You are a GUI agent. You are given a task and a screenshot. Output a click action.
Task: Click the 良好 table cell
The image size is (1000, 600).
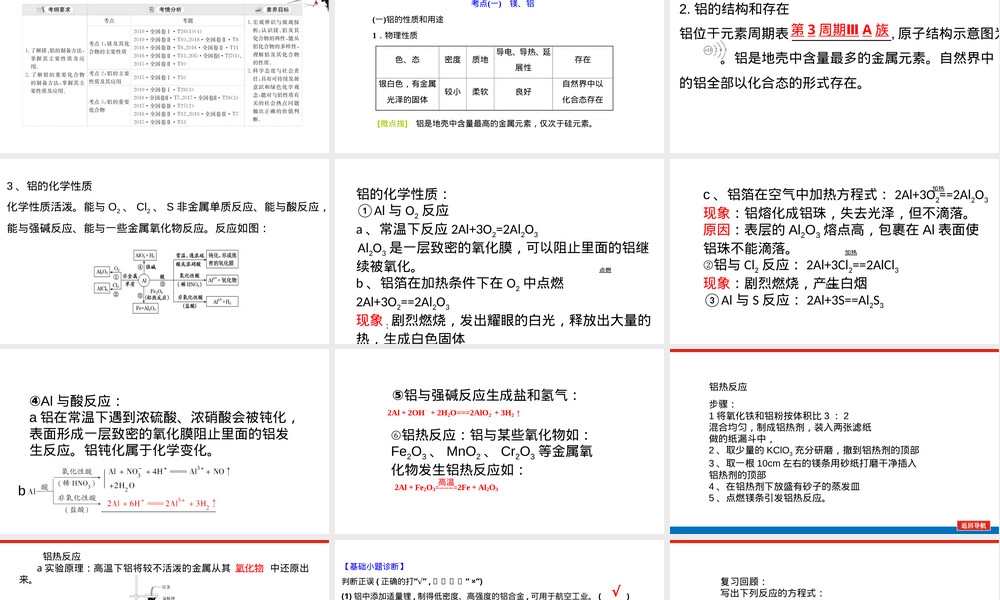(523, 92)
